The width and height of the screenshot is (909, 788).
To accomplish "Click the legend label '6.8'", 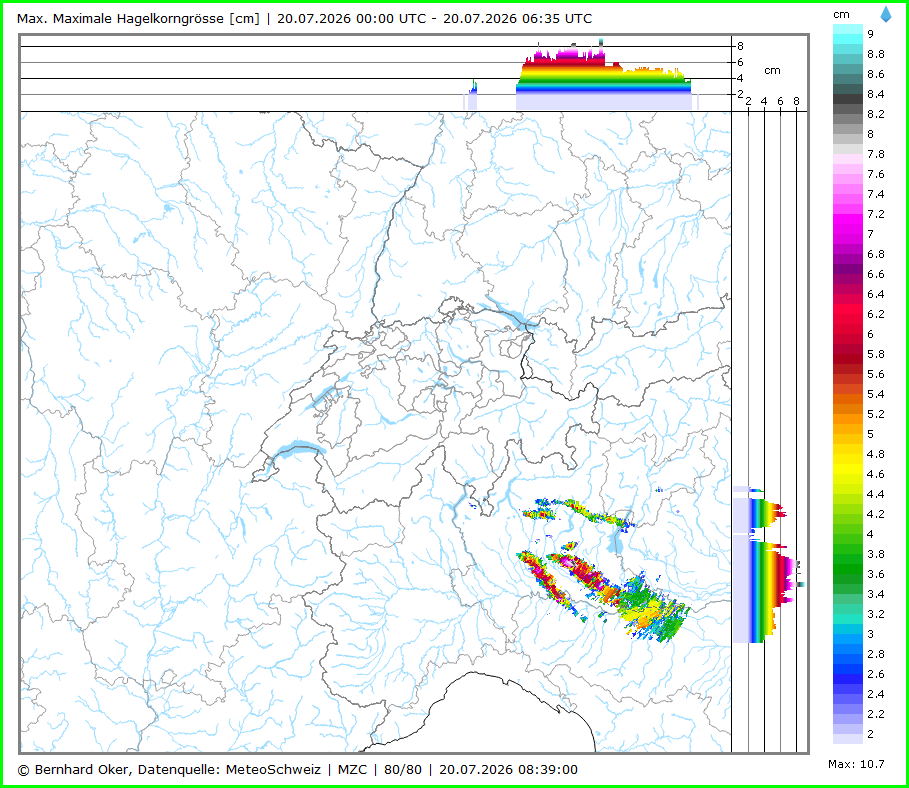I will (x=876, y=254).
